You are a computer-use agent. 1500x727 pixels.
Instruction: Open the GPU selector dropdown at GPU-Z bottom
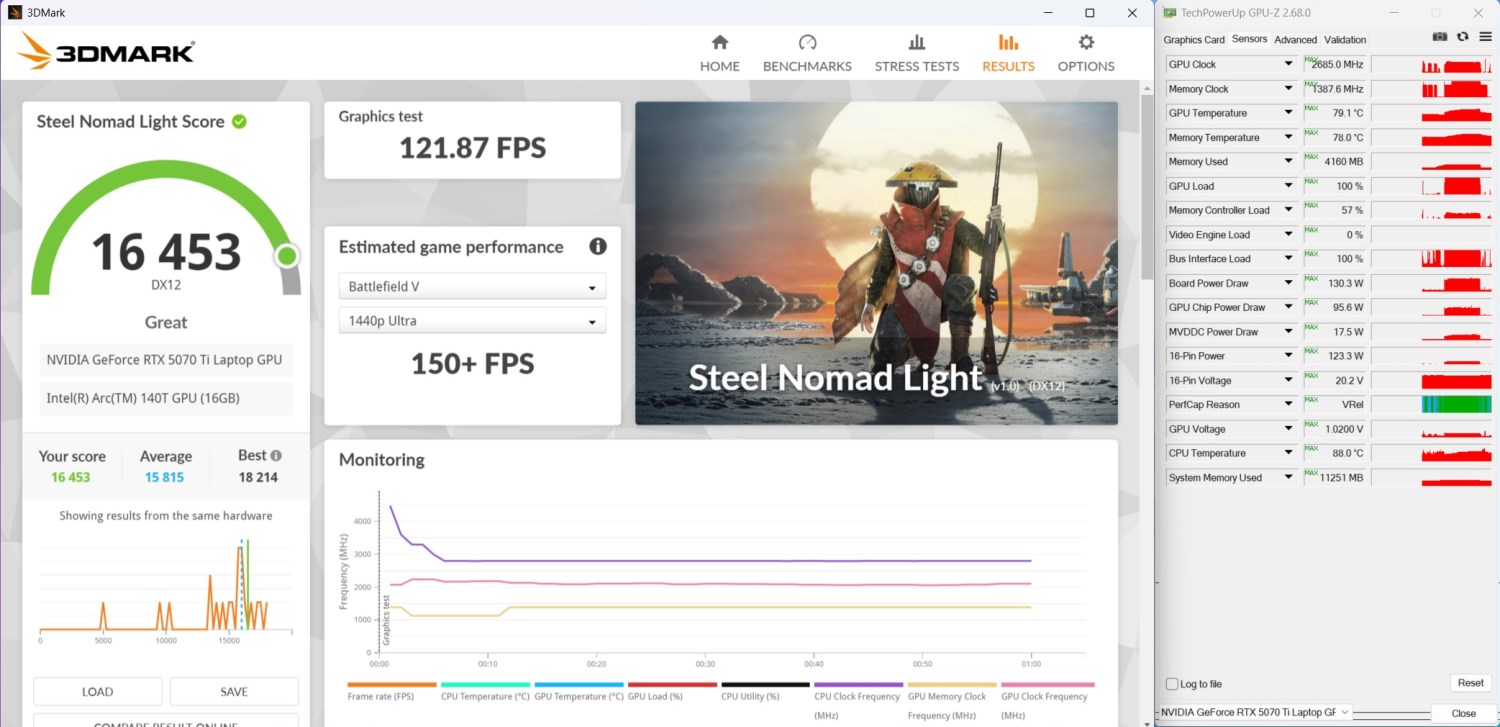[1256, 712]
